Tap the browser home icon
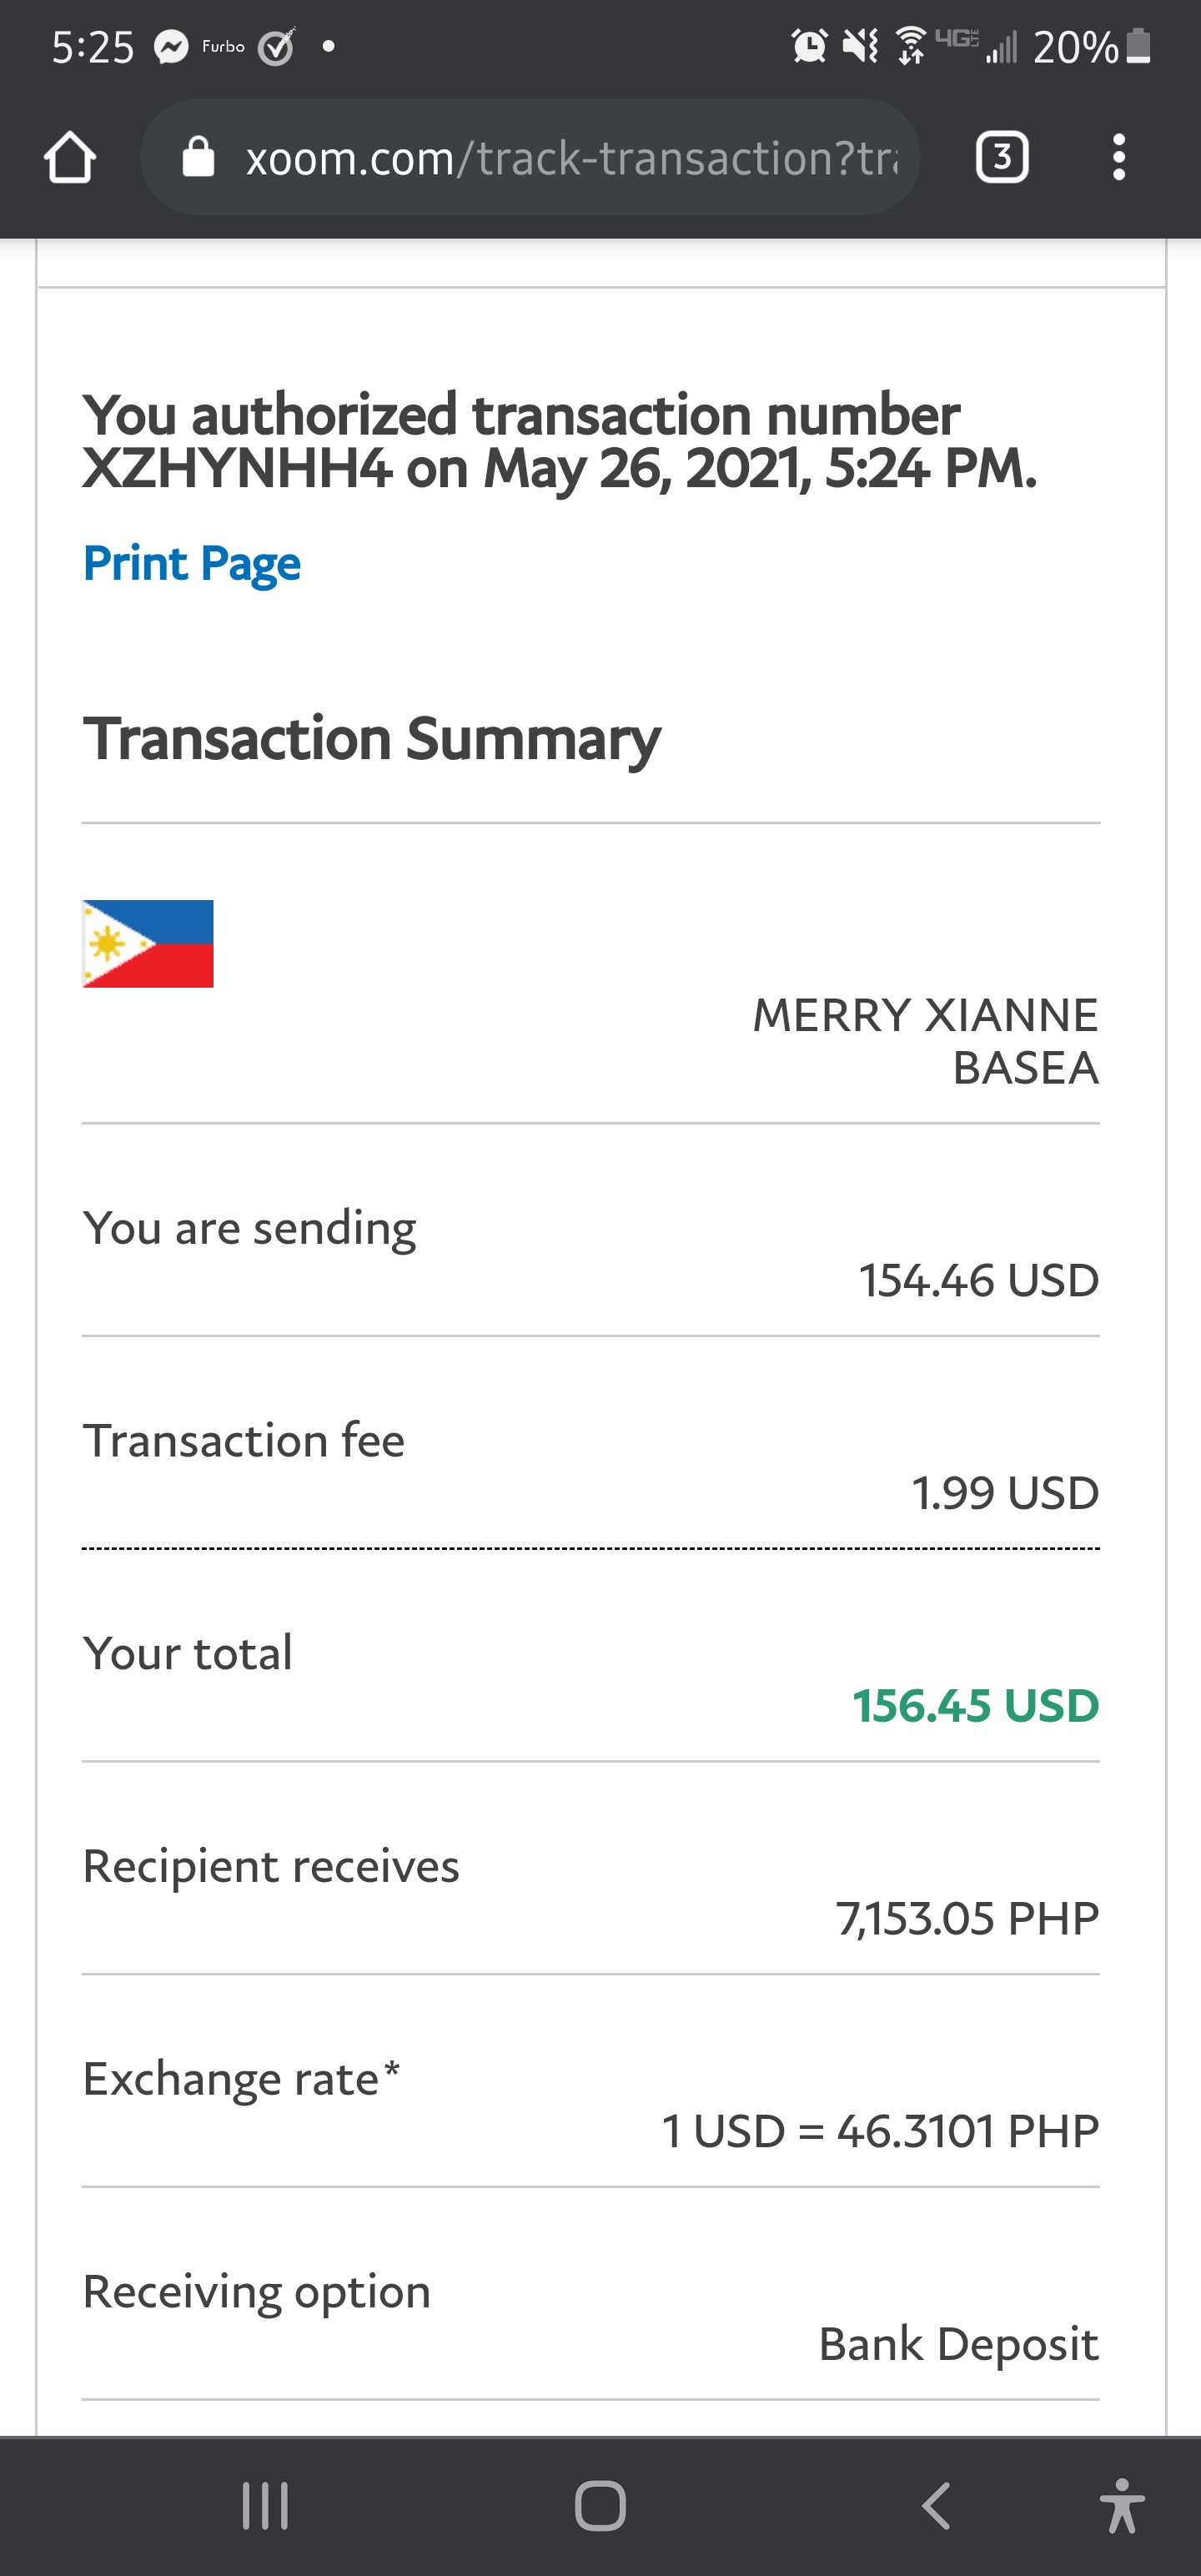This screenshot has height=2576, width=1201. [70, 157]
